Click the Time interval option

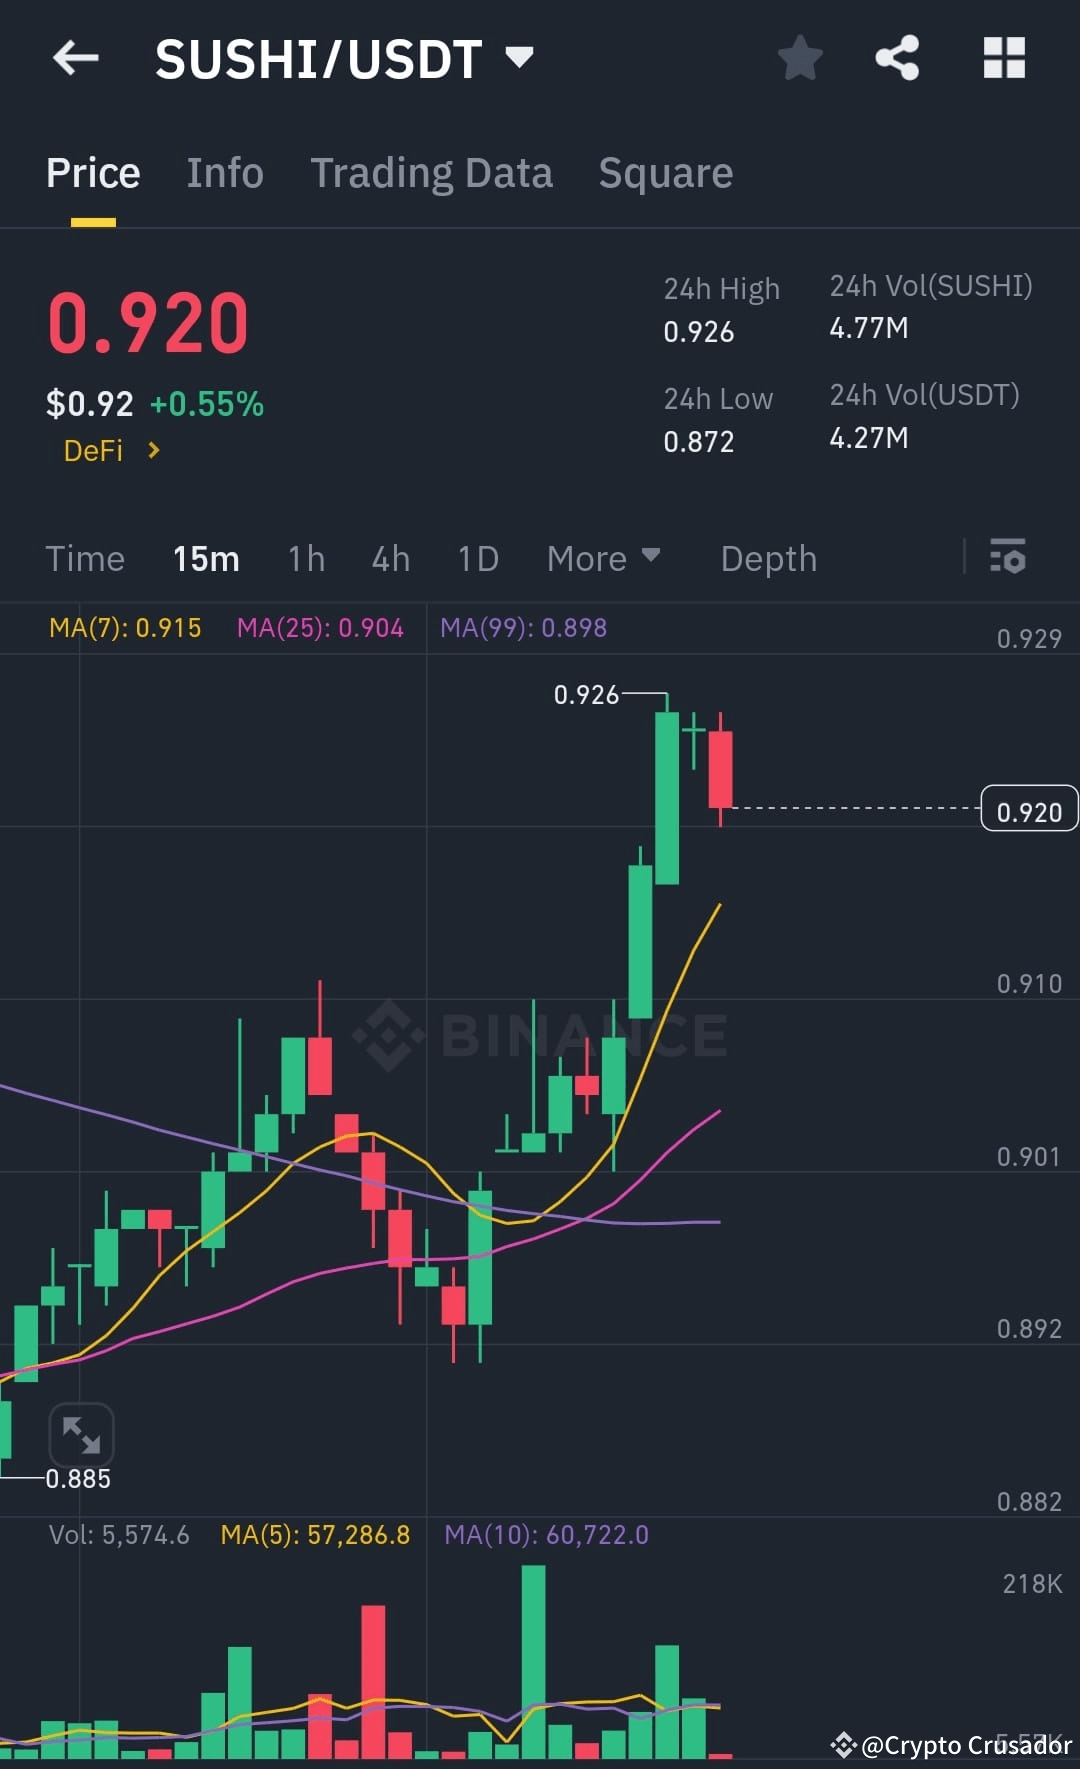[85, 558]
